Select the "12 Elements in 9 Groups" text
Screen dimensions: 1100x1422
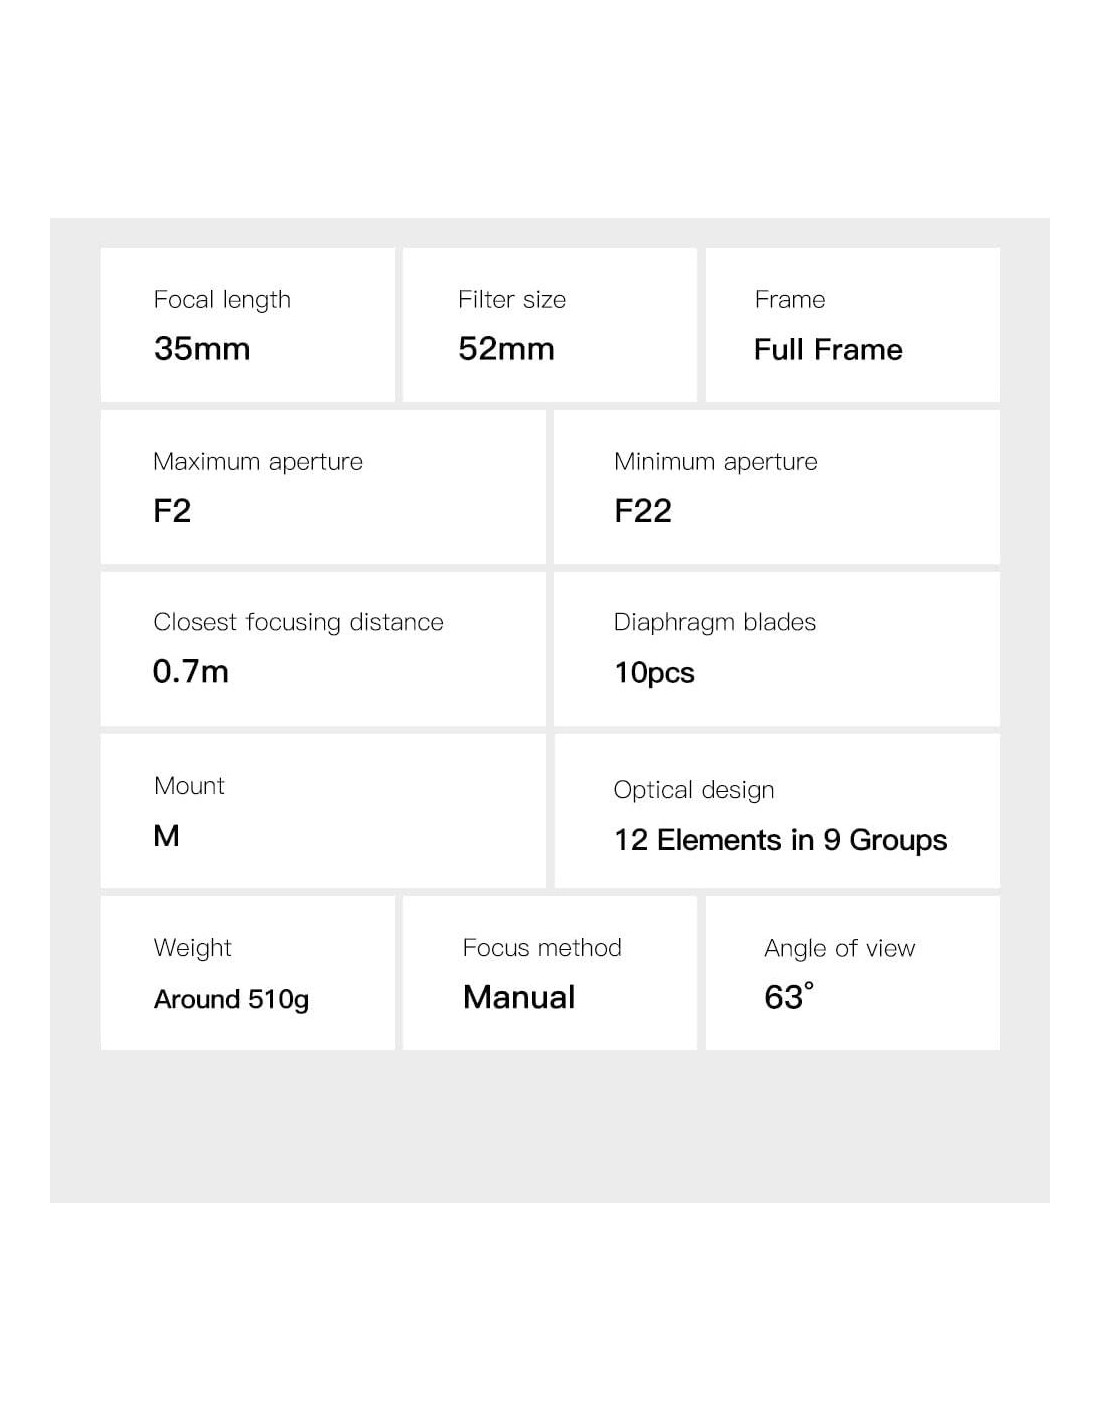pyautogui.click(x=780, y=840)
